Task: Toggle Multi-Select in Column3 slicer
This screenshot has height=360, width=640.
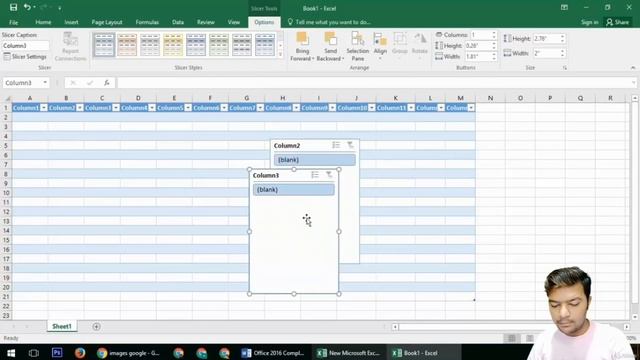Action: [x=315, y=175]
